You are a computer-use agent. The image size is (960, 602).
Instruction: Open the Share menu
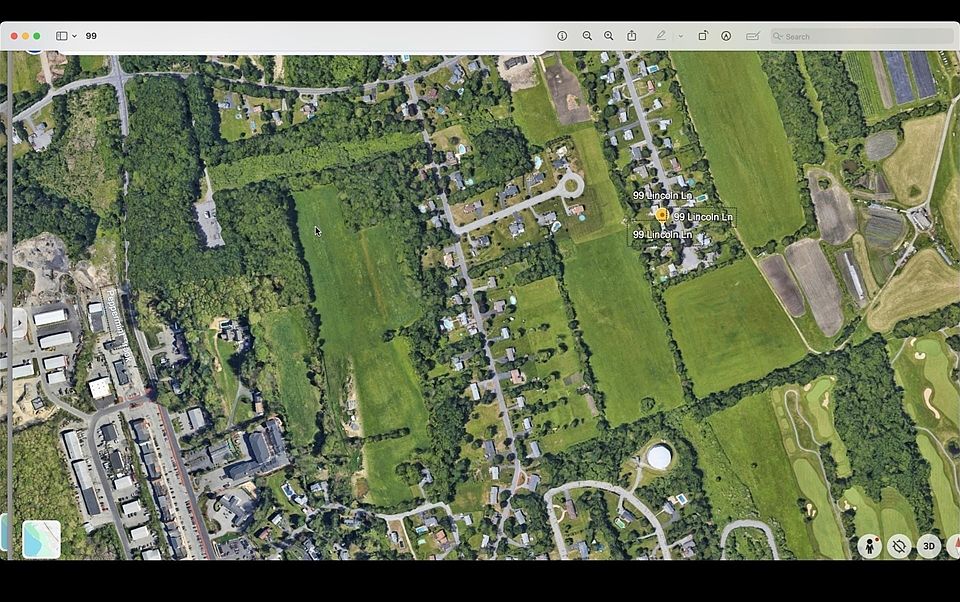(632, 36)
